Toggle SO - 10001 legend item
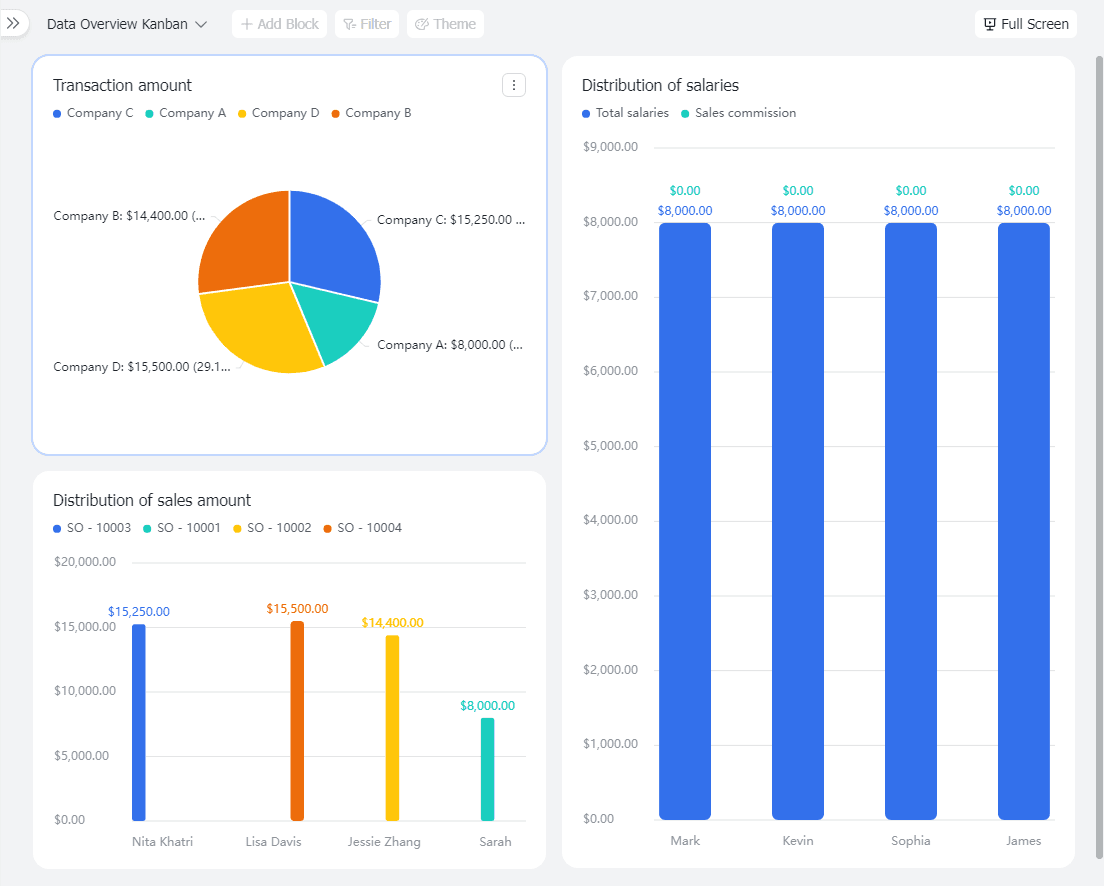 pyautogui.click(x=182, y=528)
